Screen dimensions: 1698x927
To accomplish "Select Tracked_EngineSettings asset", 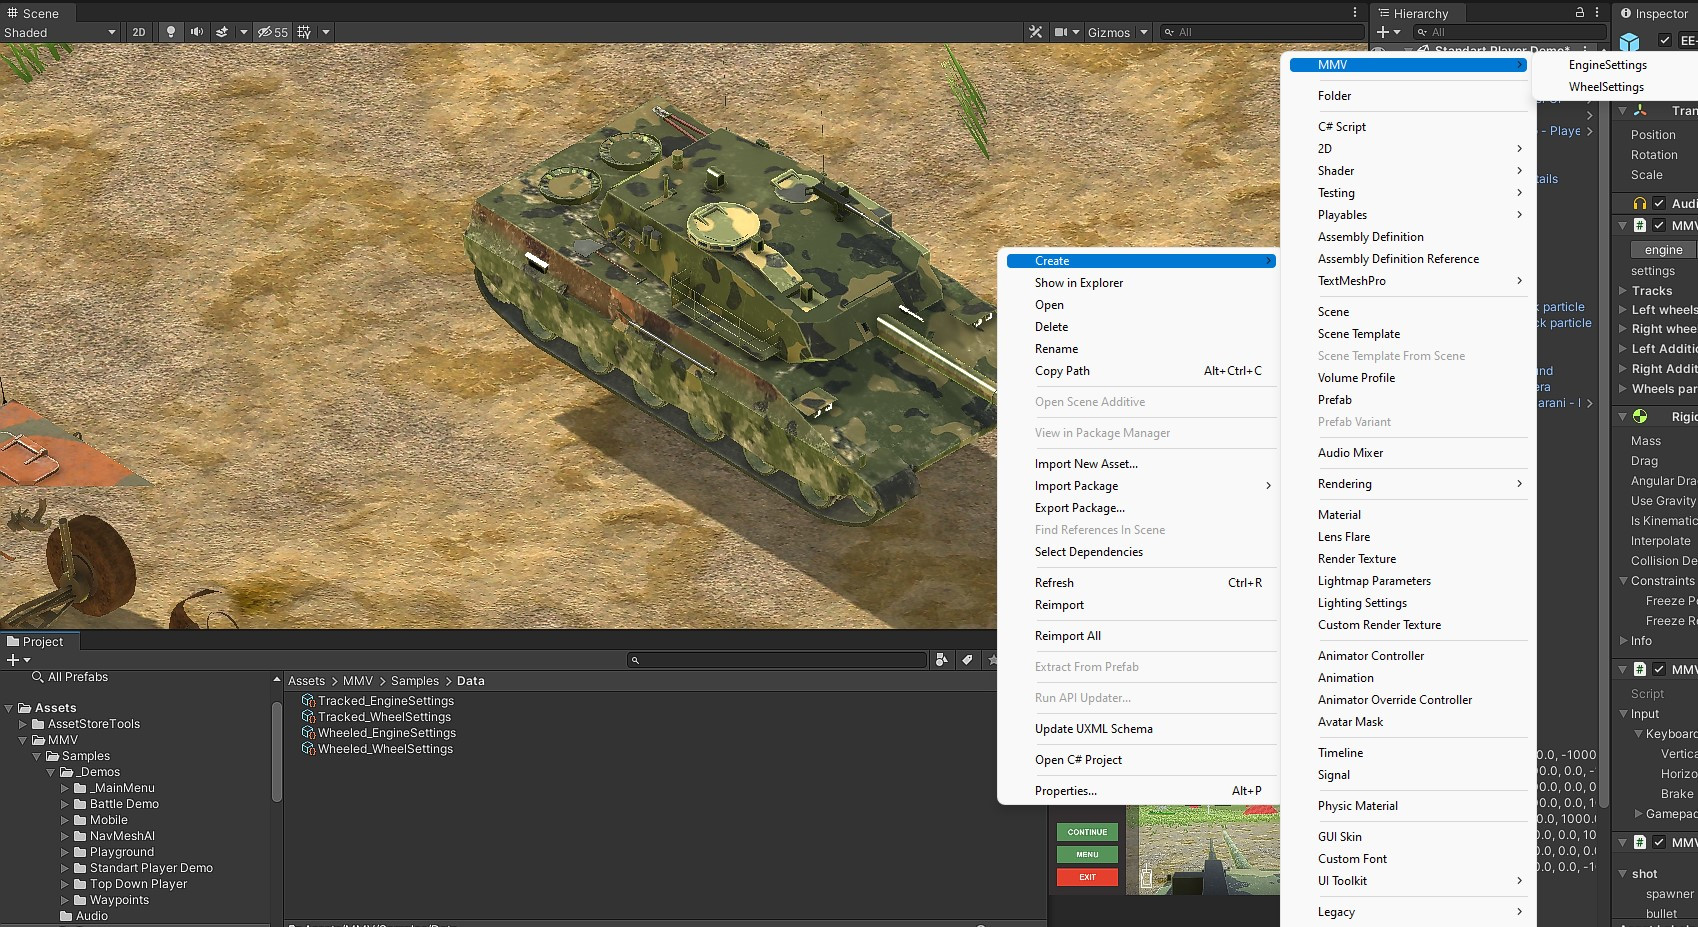I will coord(385,701).
